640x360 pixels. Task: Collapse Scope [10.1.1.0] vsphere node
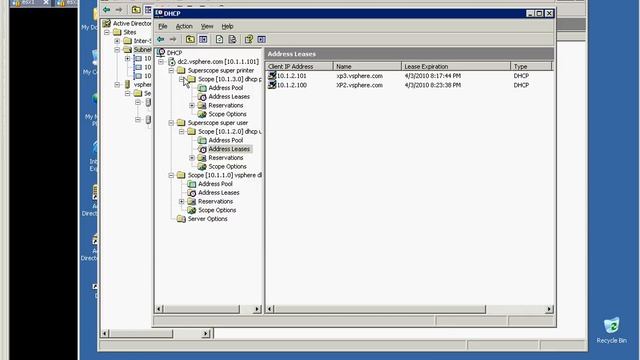[171, 175]
